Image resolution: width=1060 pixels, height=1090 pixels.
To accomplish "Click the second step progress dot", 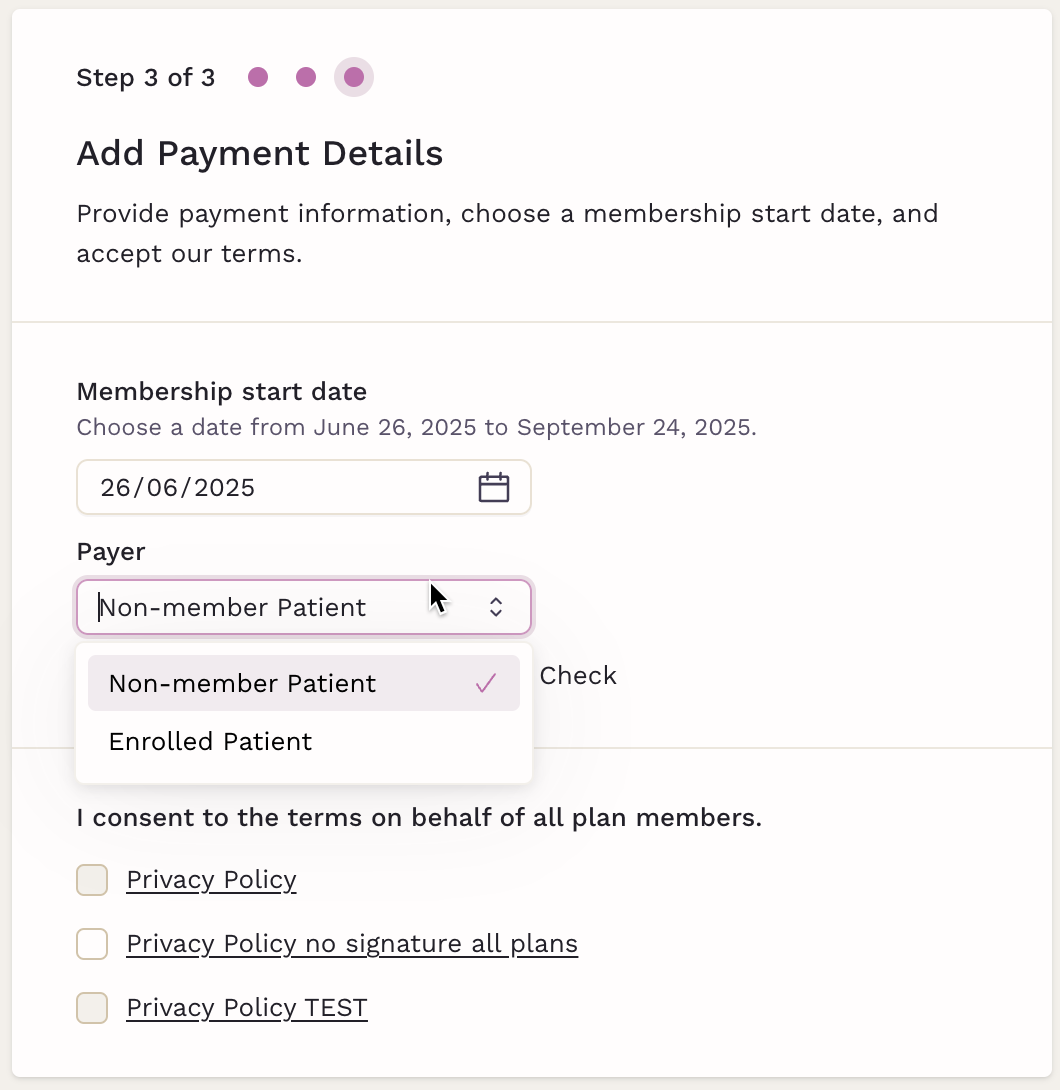I will (x=306, y=77).
